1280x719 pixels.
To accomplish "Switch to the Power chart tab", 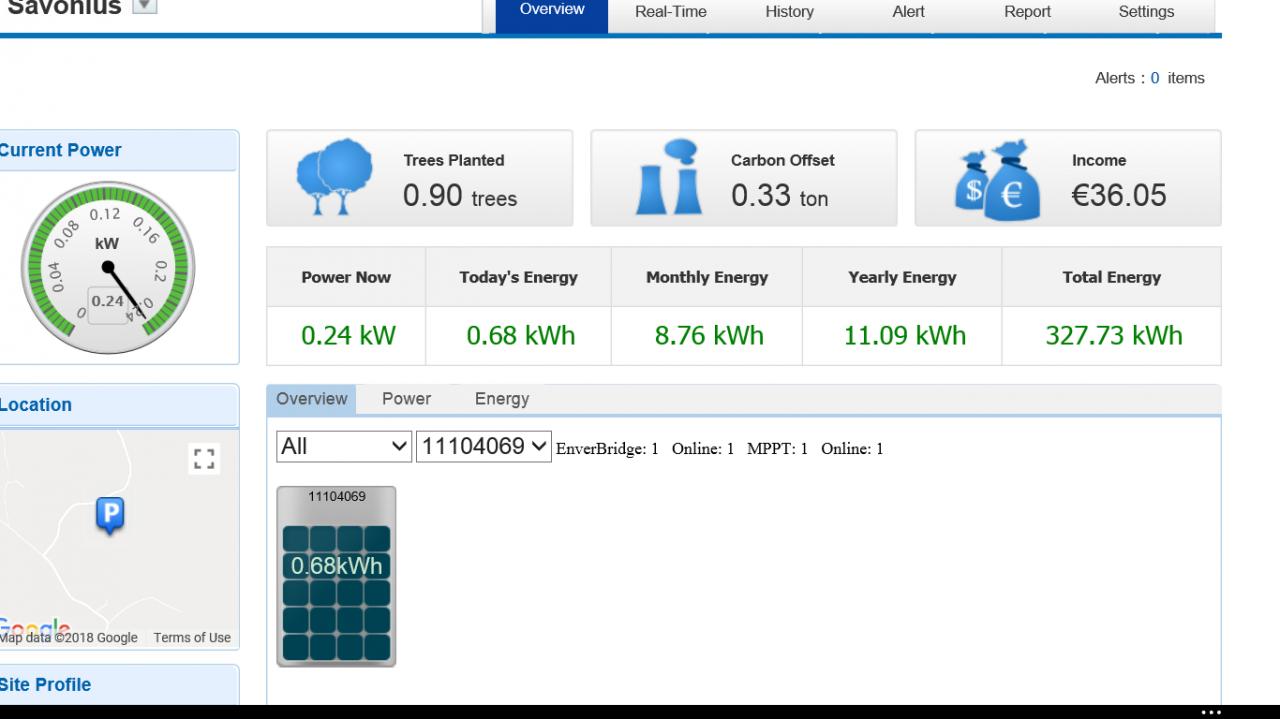I will 406,399.
